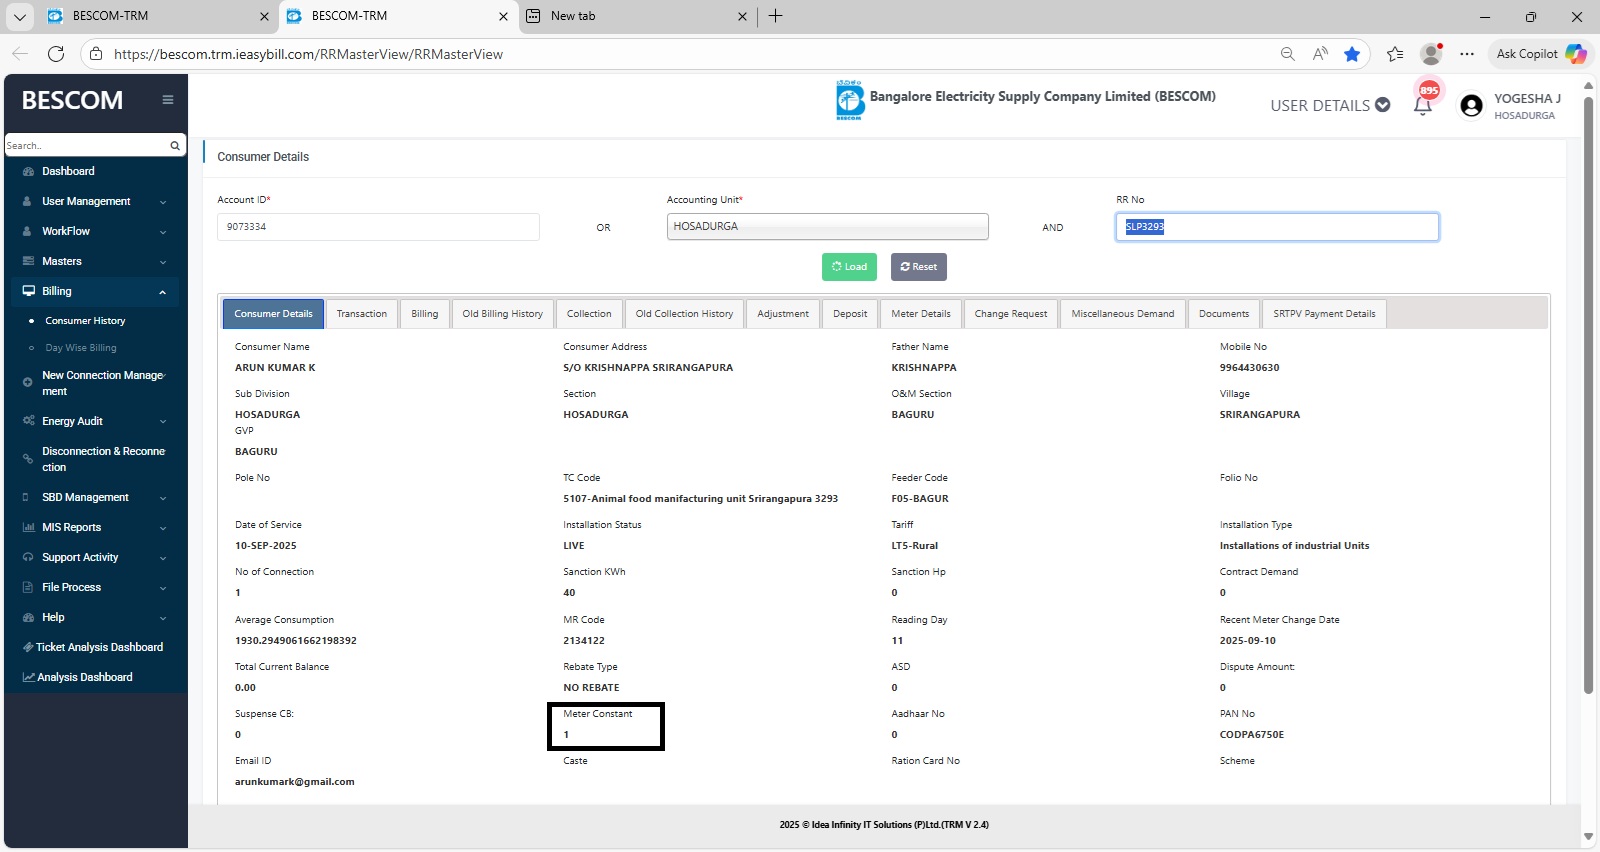This screenshot has width=1600, height=852.
Task: Toggle the sidebar hamburger menu icon
Action: (168, 100)
